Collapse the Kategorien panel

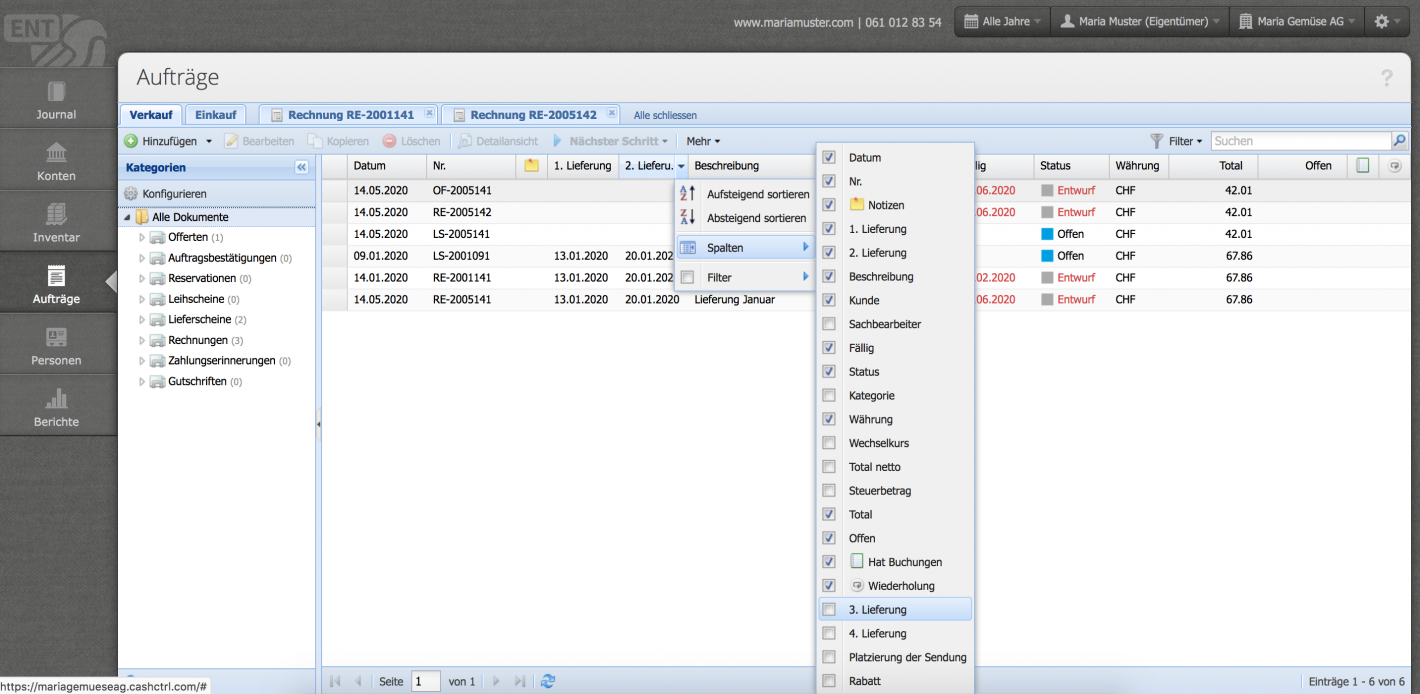(301, 167)
